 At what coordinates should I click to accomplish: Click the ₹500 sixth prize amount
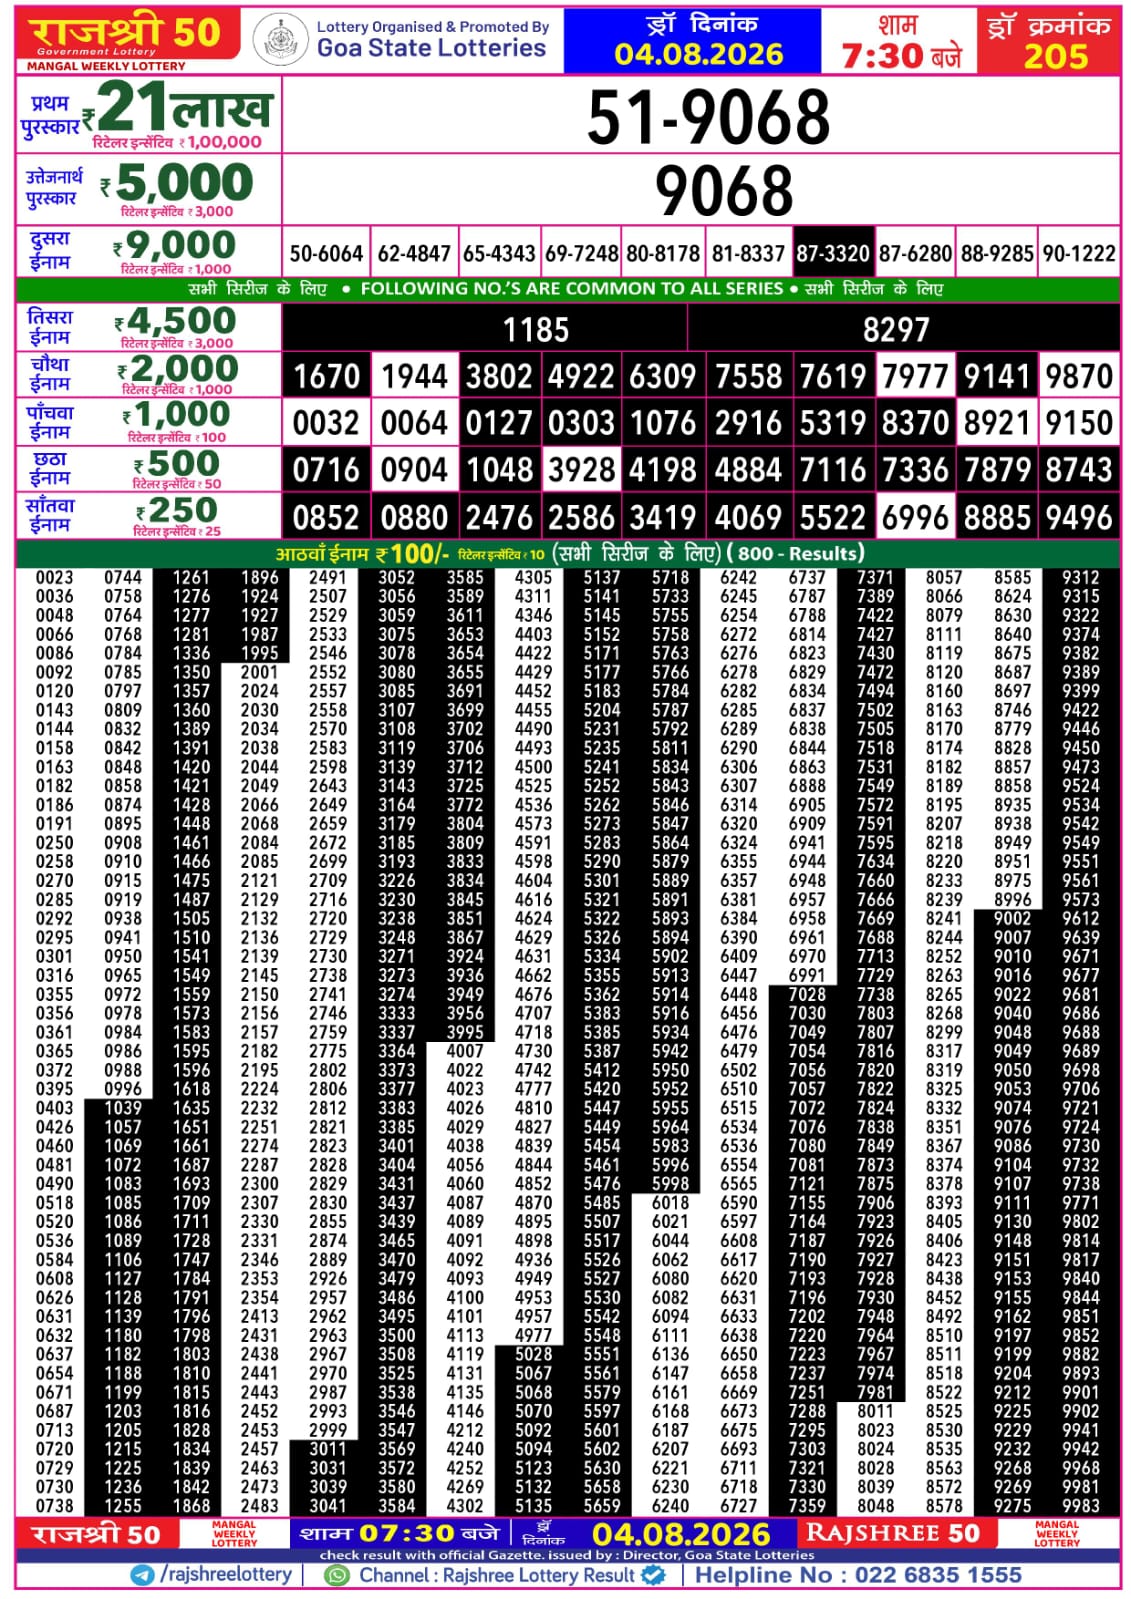point(176,463)
